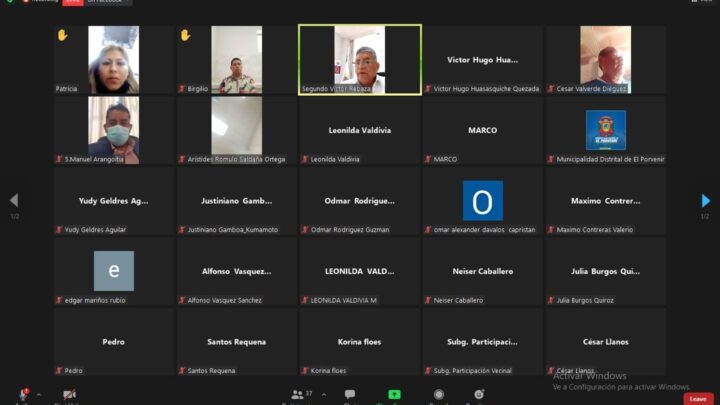The width and height of the screenshot is (720, 405).
Task: Click the Municipalidad Distrital de El Porvenir logo
Action: [x=606, y=130]
